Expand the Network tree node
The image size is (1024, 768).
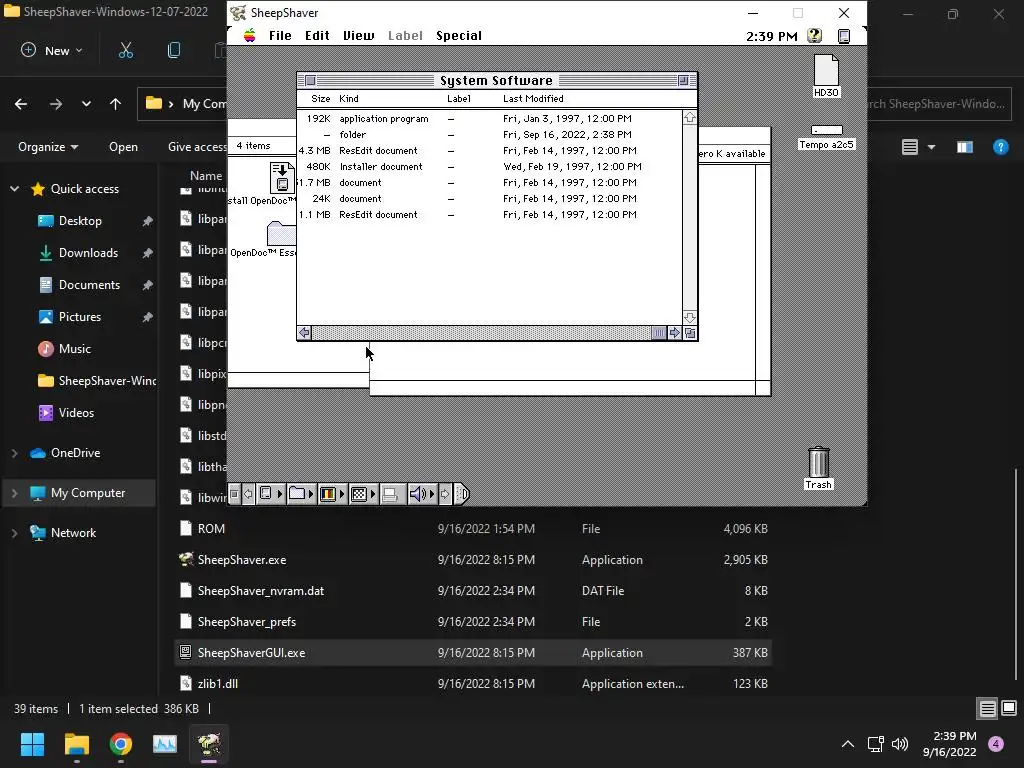(x=14, y=533)
